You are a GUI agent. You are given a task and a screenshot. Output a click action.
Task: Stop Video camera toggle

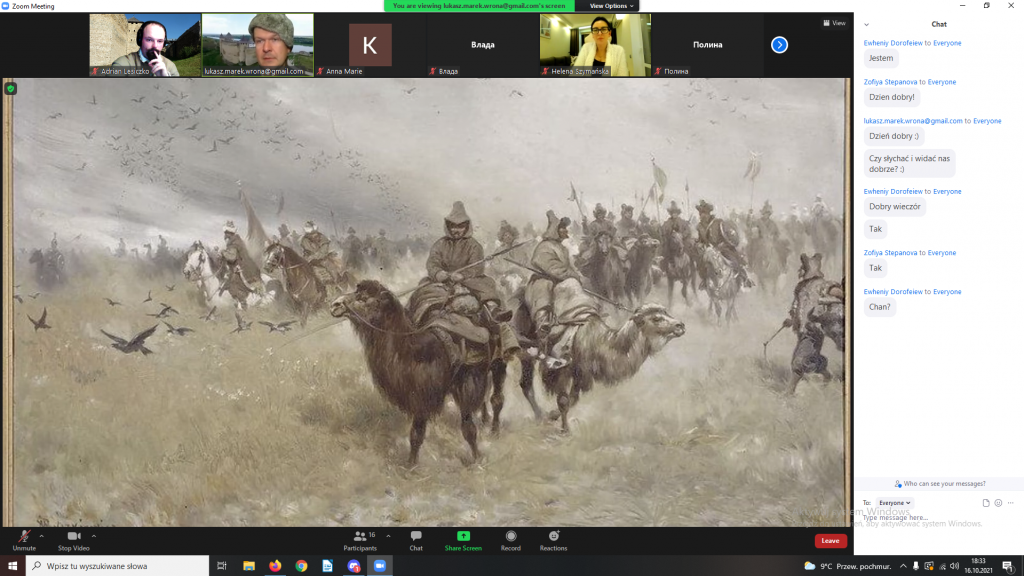coord(73,538)
